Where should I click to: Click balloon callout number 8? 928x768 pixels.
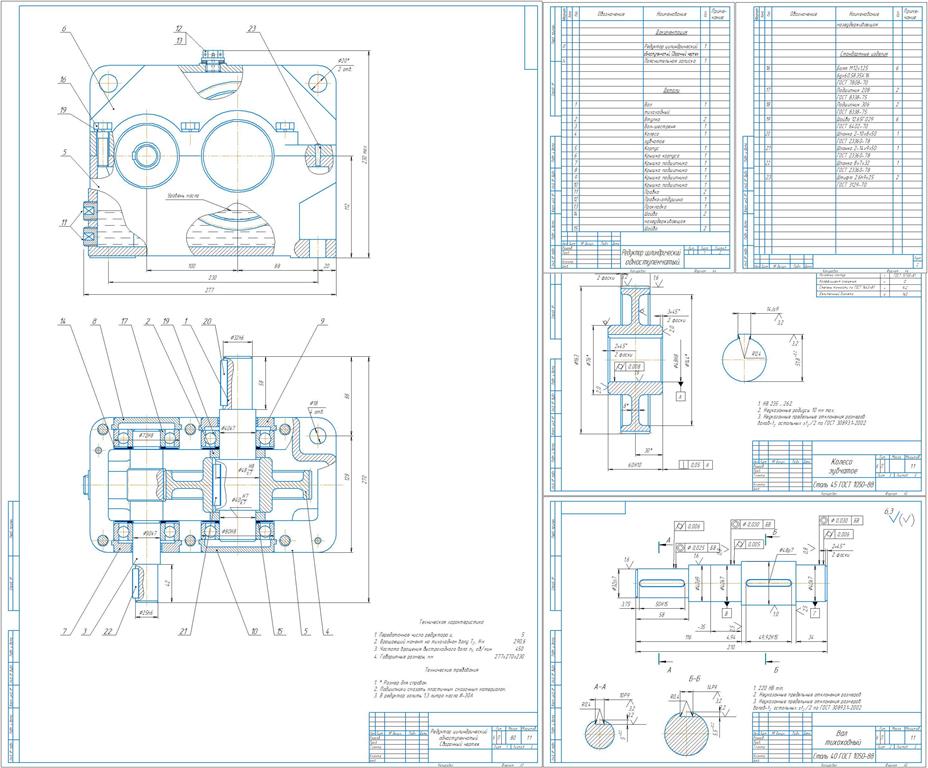point(94,322)
